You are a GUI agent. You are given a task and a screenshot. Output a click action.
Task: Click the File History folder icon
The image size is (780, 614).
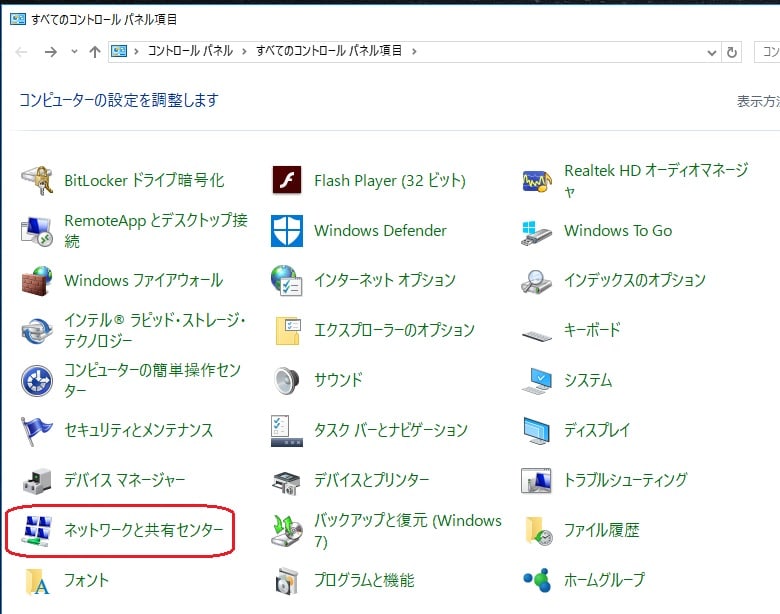(x=539, y=531)
